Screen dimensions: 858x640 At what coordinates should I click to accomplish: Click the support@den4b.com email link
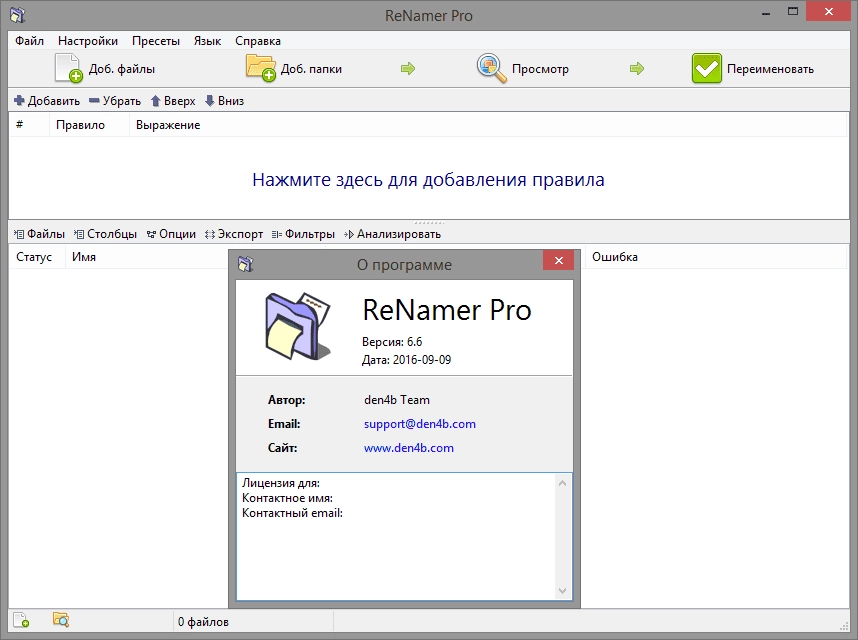pyautogui.click(x=420, y=424)
